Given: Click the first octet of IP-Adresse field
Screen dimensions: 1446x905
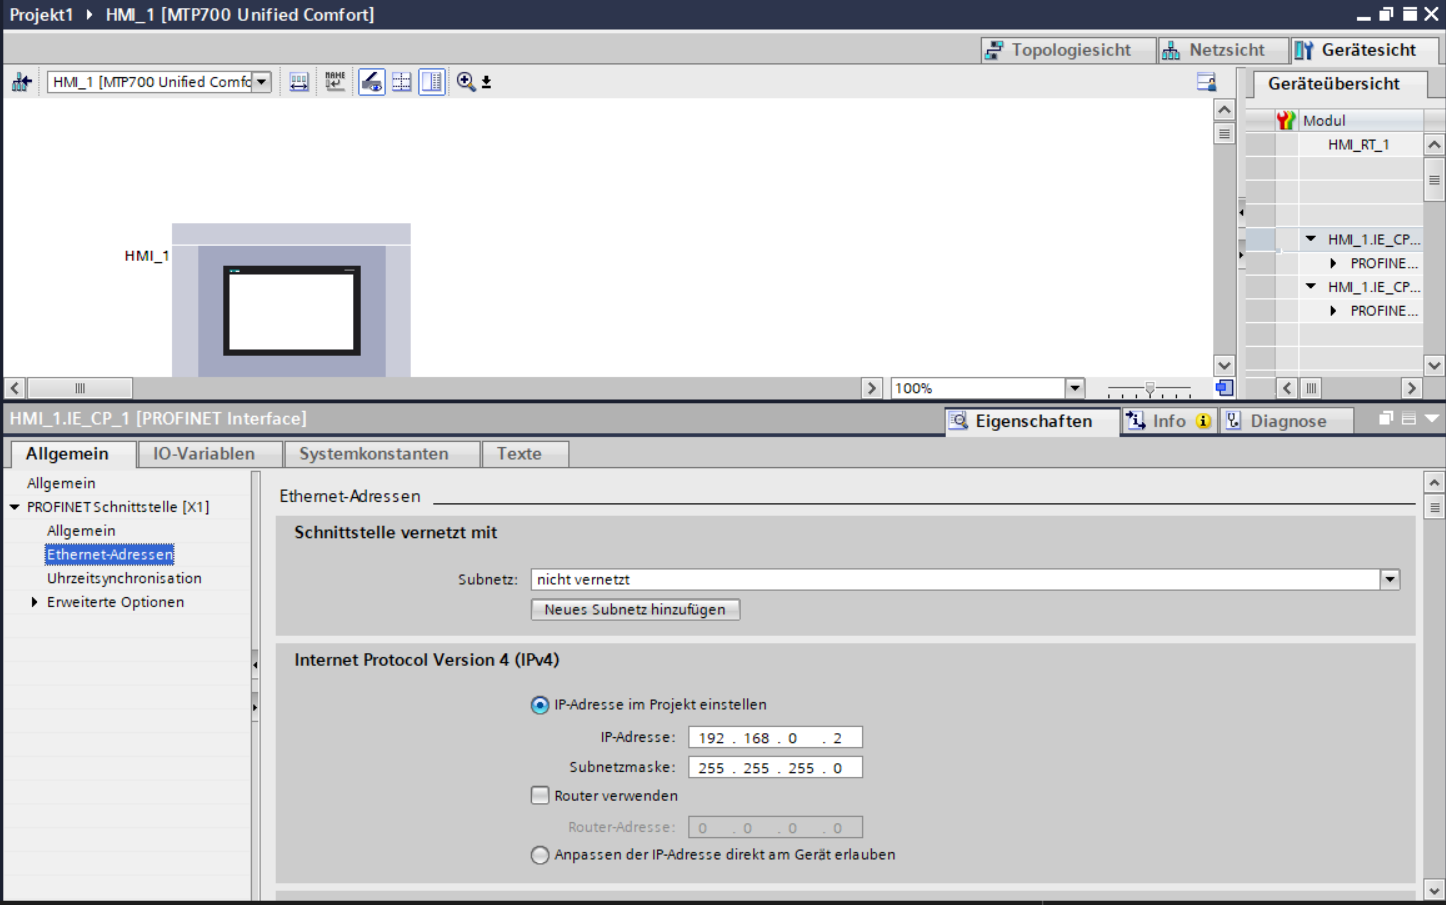Looking at the screenshot, I should pos(711,738).
